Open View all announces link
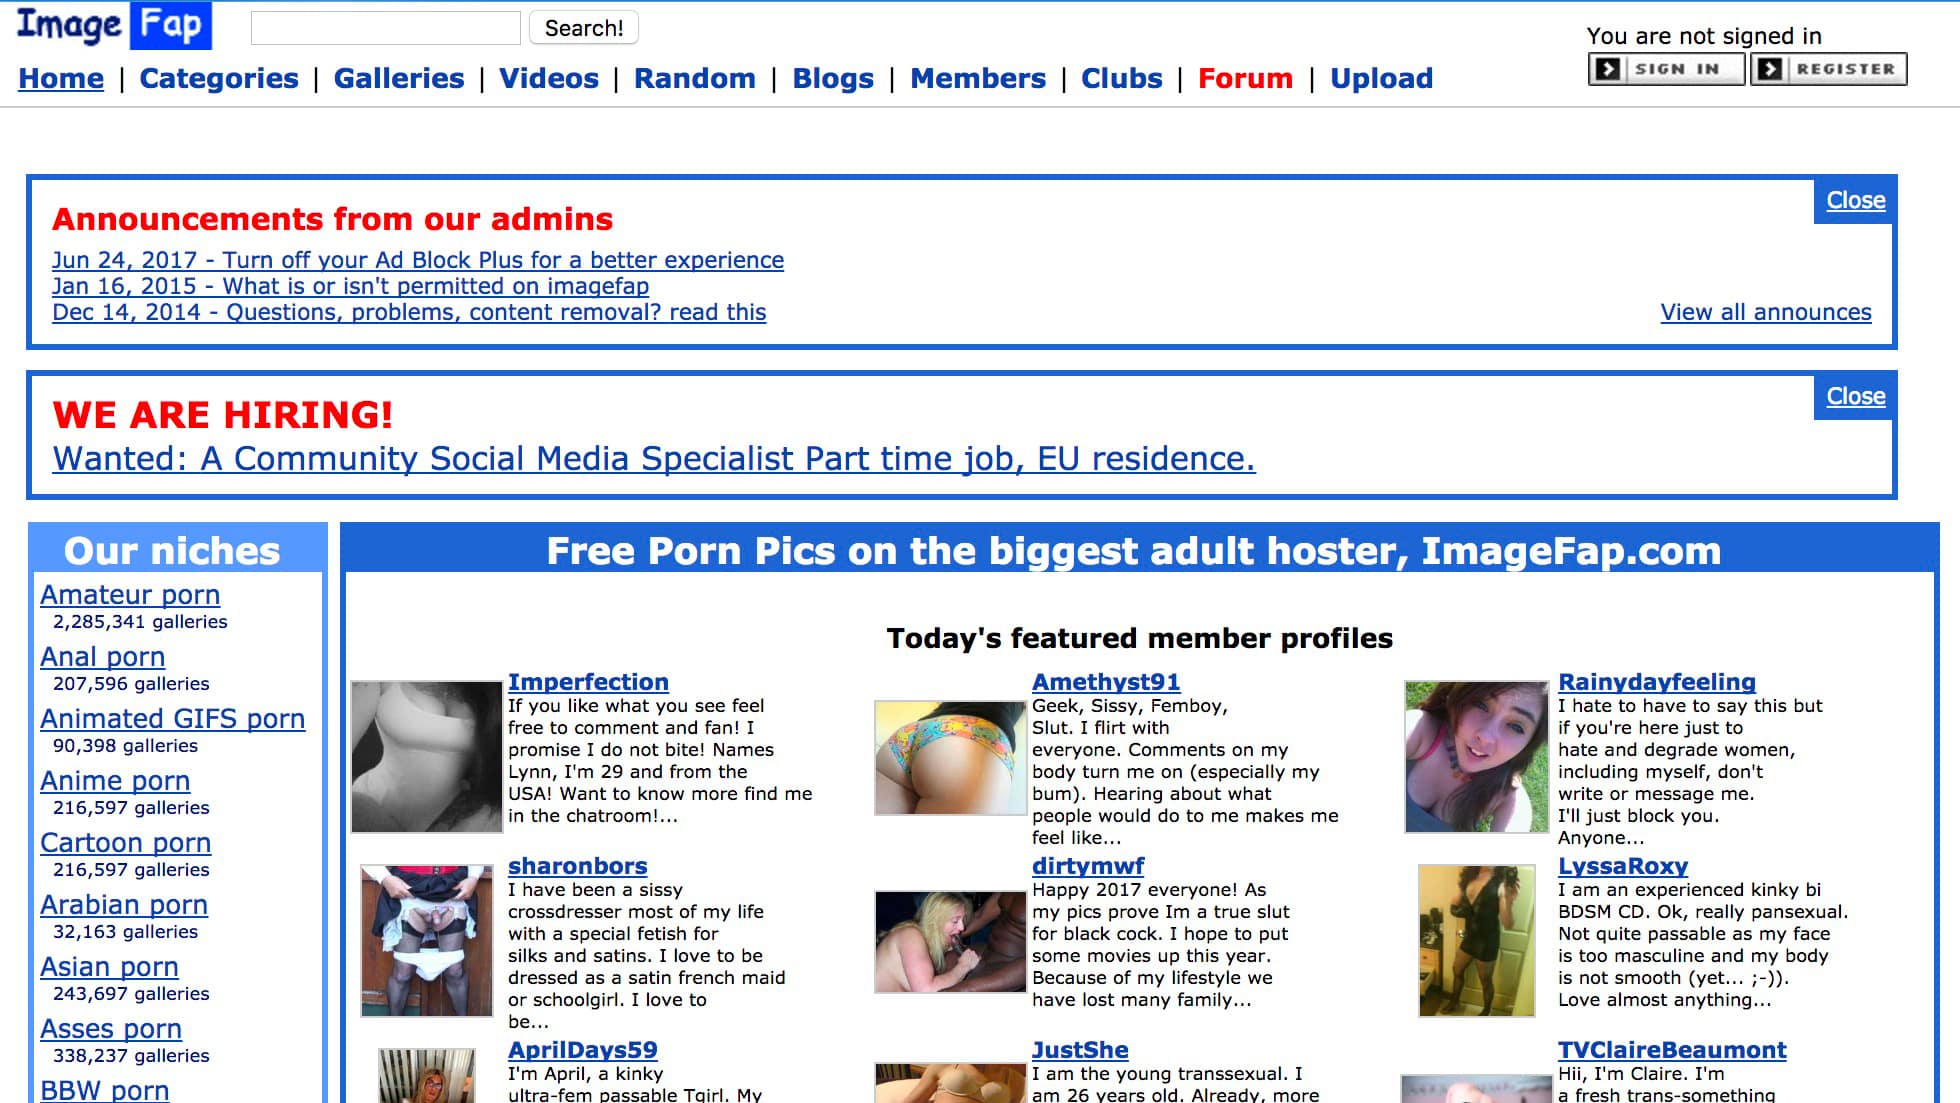 [1765, 312]
